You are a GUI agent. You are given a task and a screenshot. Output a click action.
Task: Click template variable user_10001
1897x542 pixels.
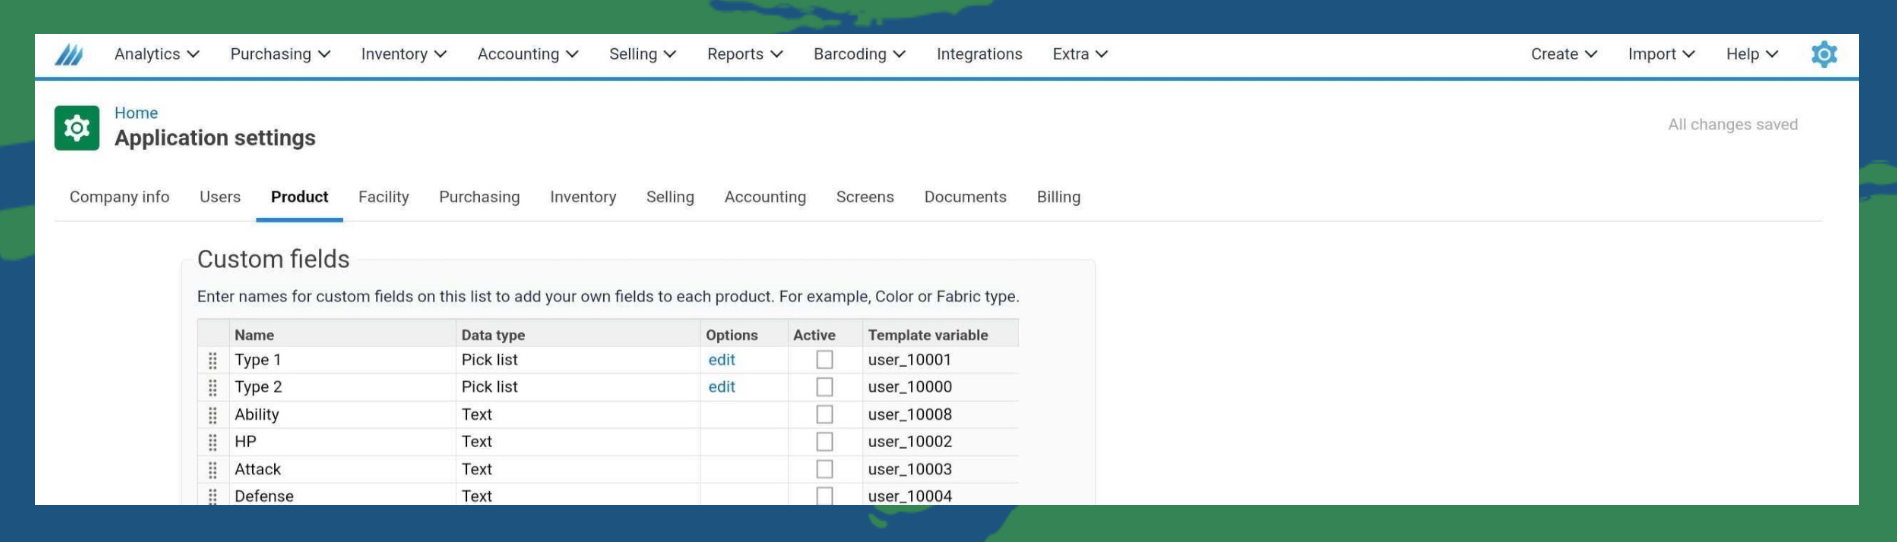coord(910,360)
